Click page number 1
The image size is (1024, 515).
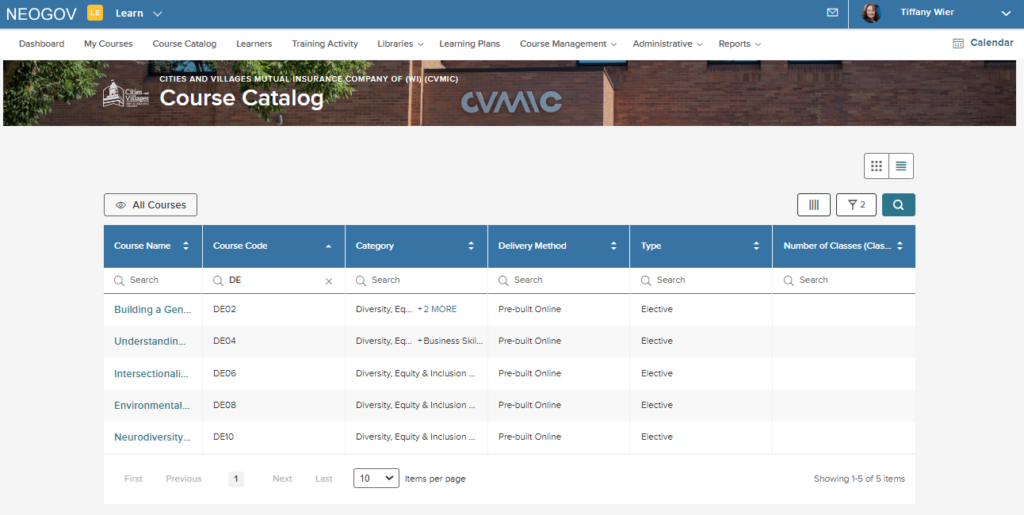tap(236, 478)
